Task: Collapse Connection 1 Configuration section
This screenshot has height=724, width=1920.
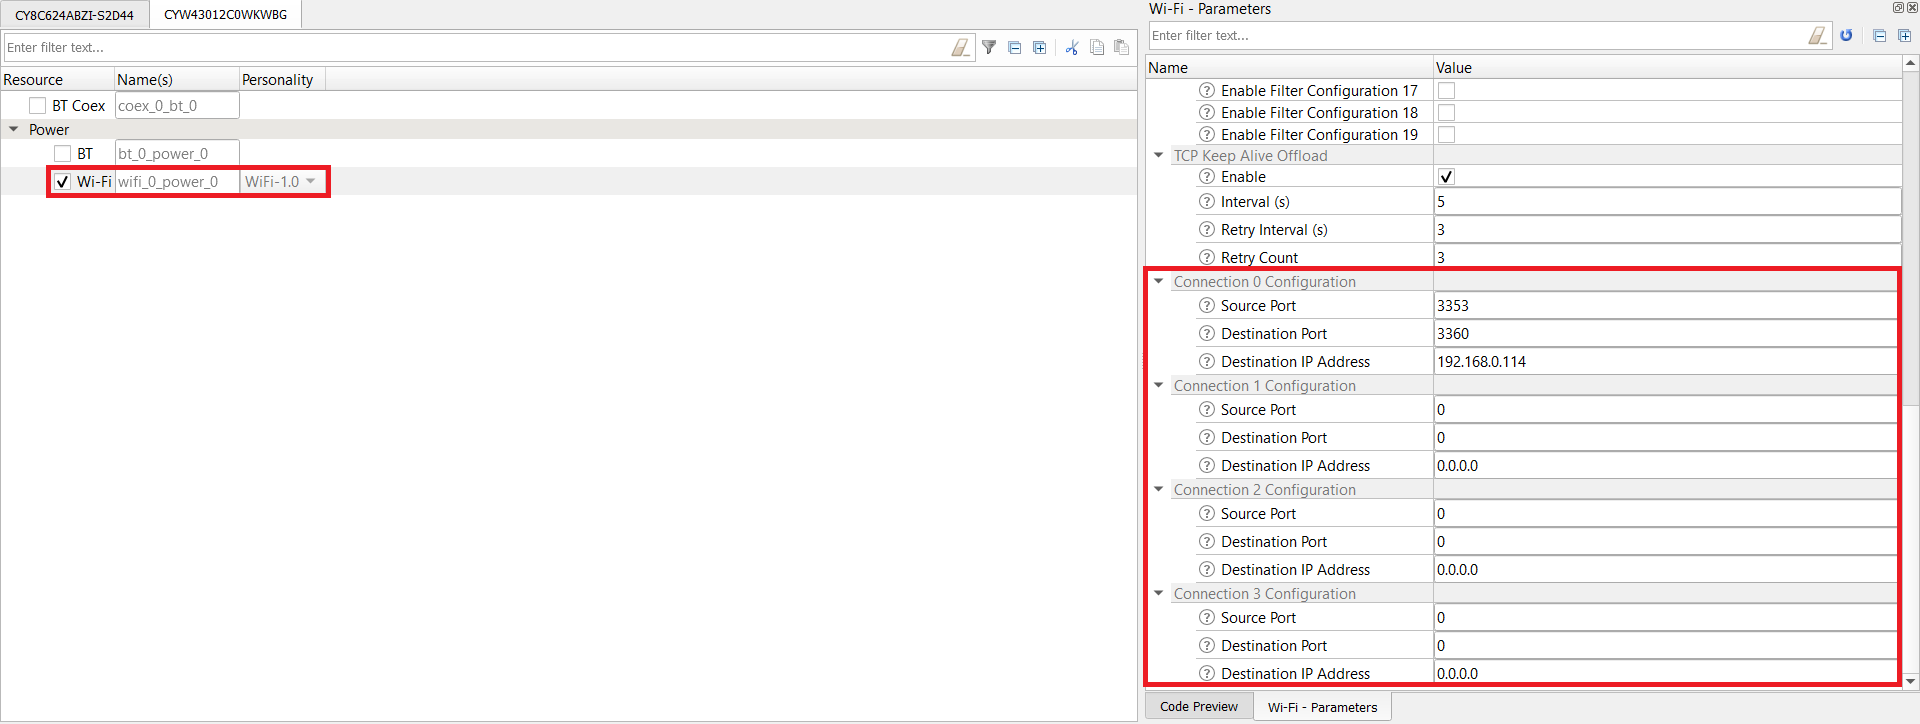Action: coord(1159,385)
